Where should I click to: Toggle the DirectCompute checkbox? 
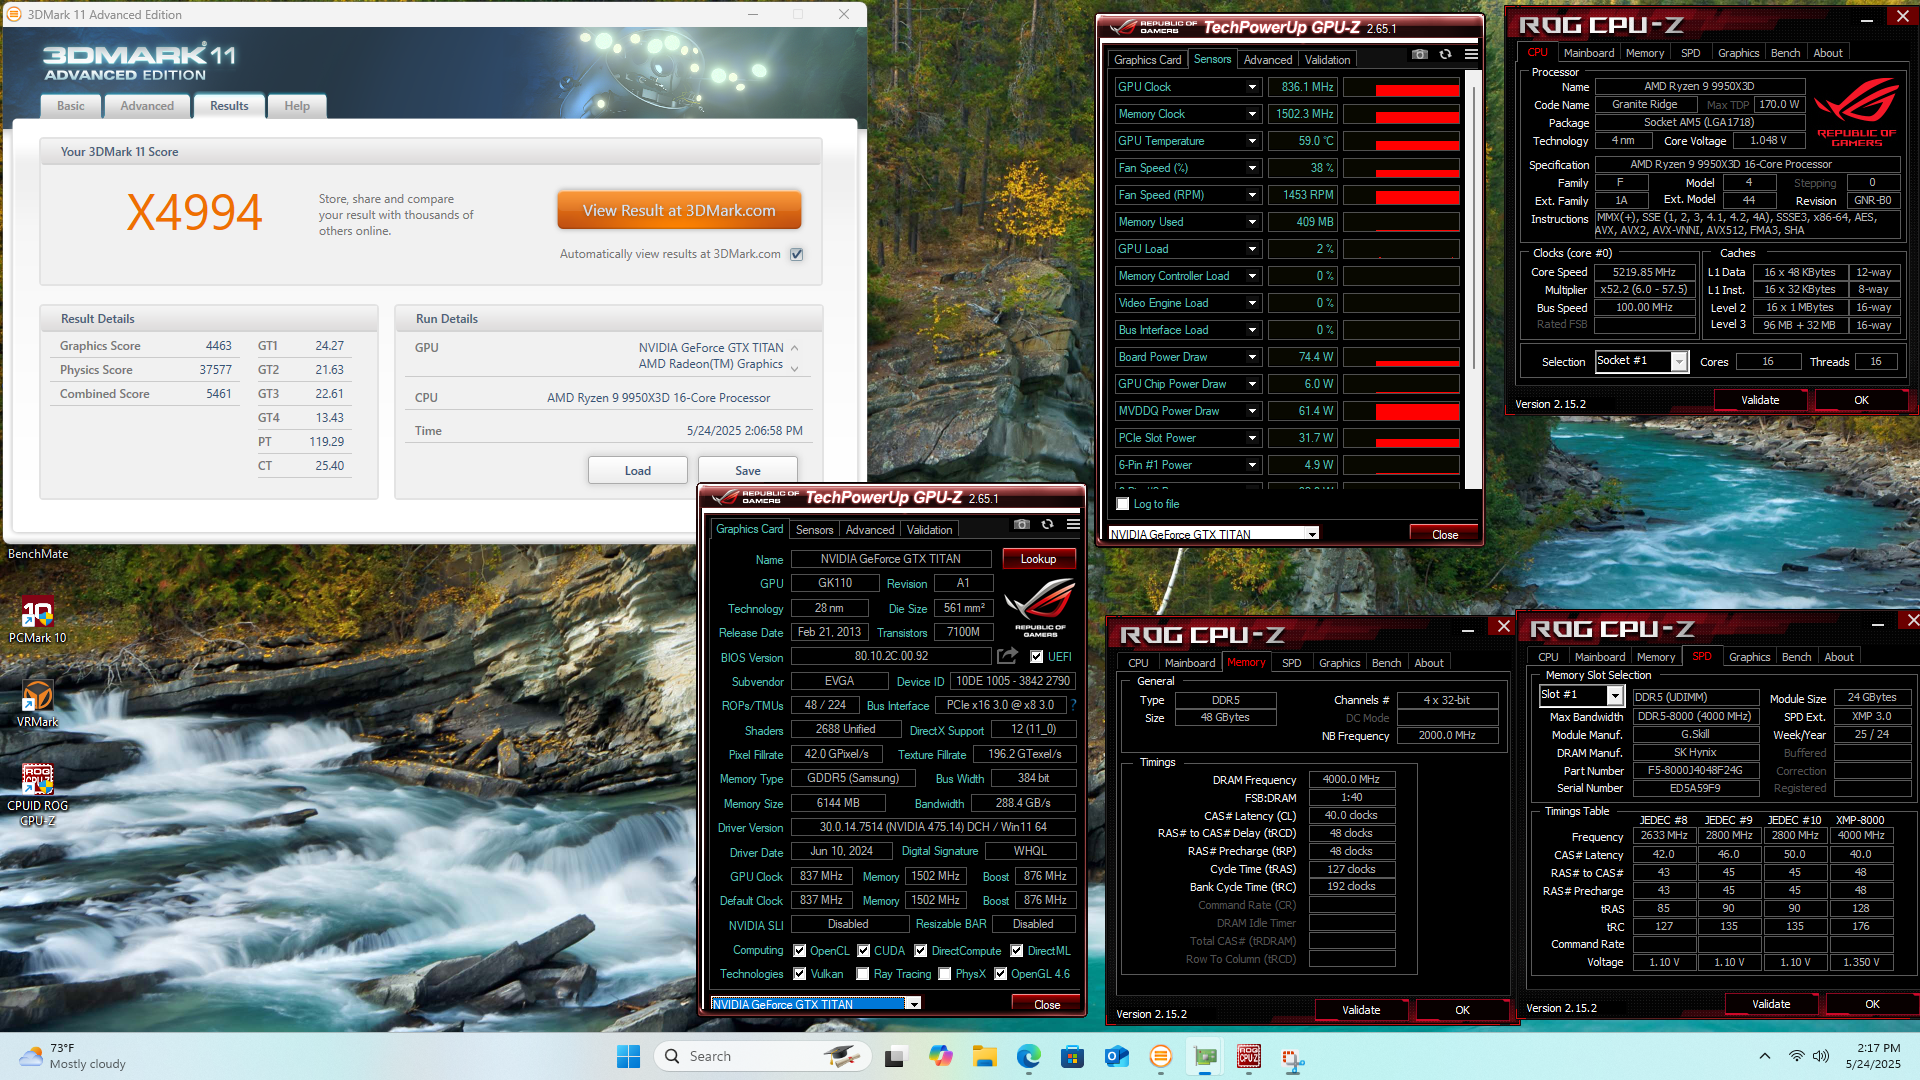[x=921, y=951]
